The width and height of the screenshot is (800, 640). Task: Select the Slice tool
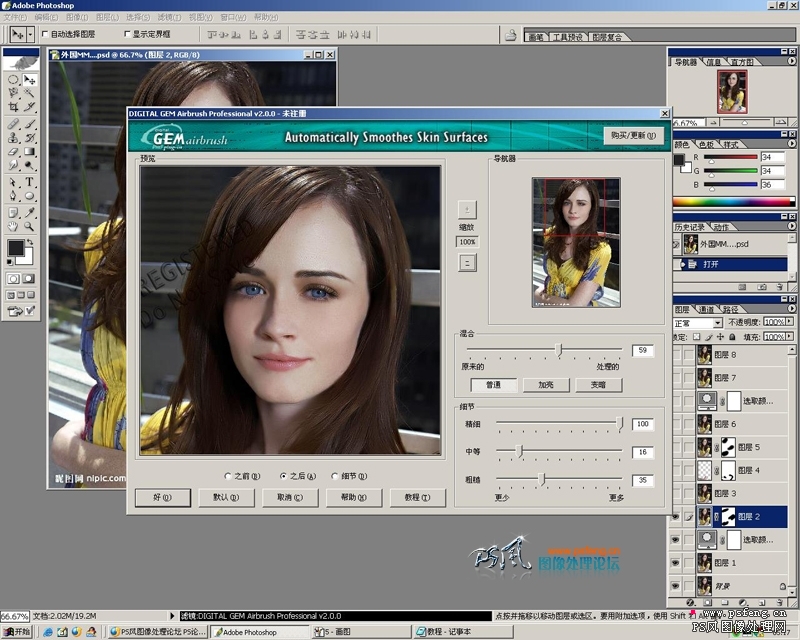tap(30, 106)
